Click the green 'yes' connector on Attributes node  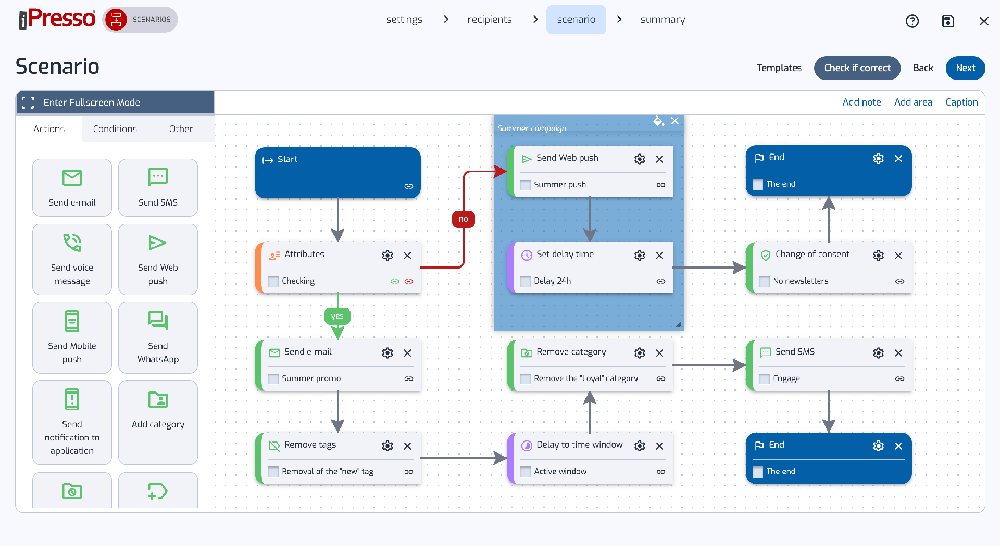395,281
